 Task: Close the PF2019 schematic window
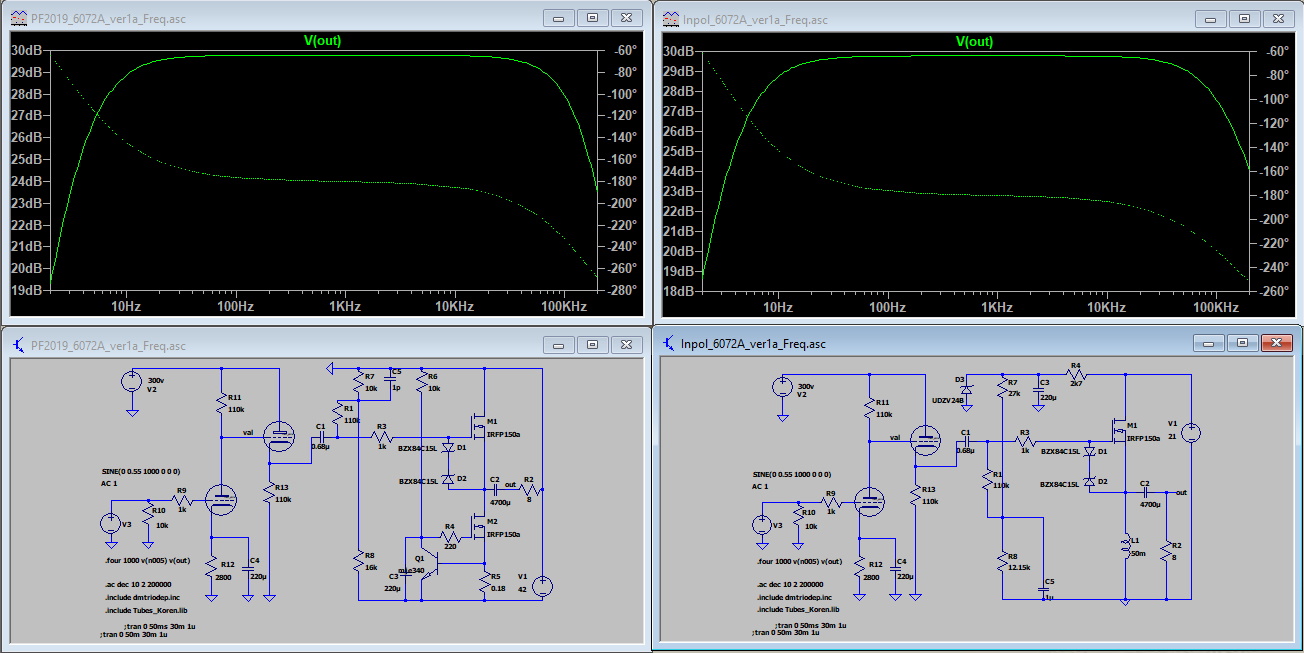(x=626, y=344)
